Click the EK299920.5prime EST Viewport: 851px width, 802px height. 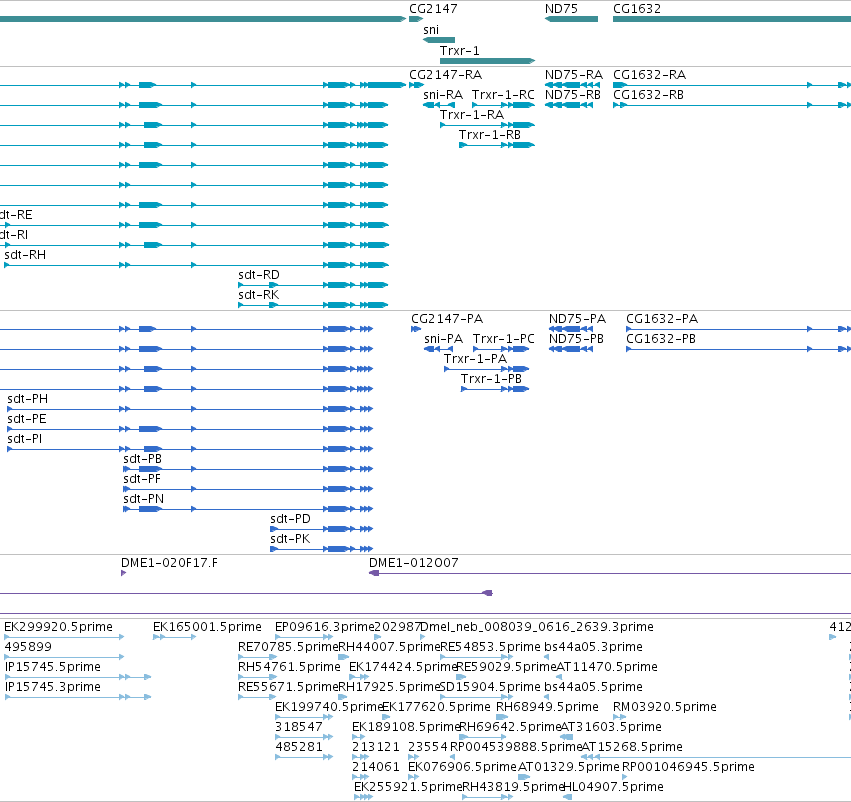pos(64,637)
